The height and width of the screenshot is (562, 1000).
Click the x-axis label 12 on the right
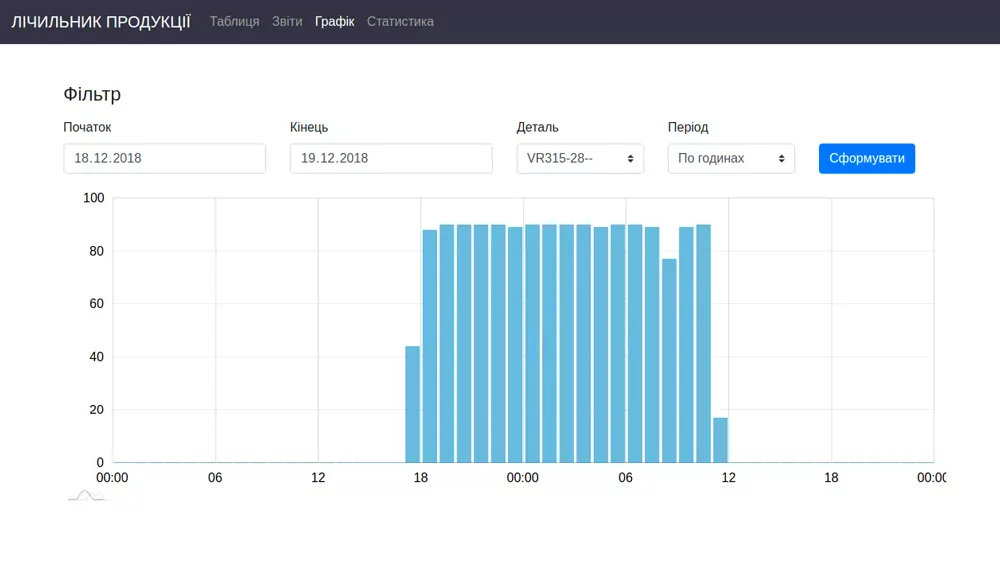click(x=728, y=478)
